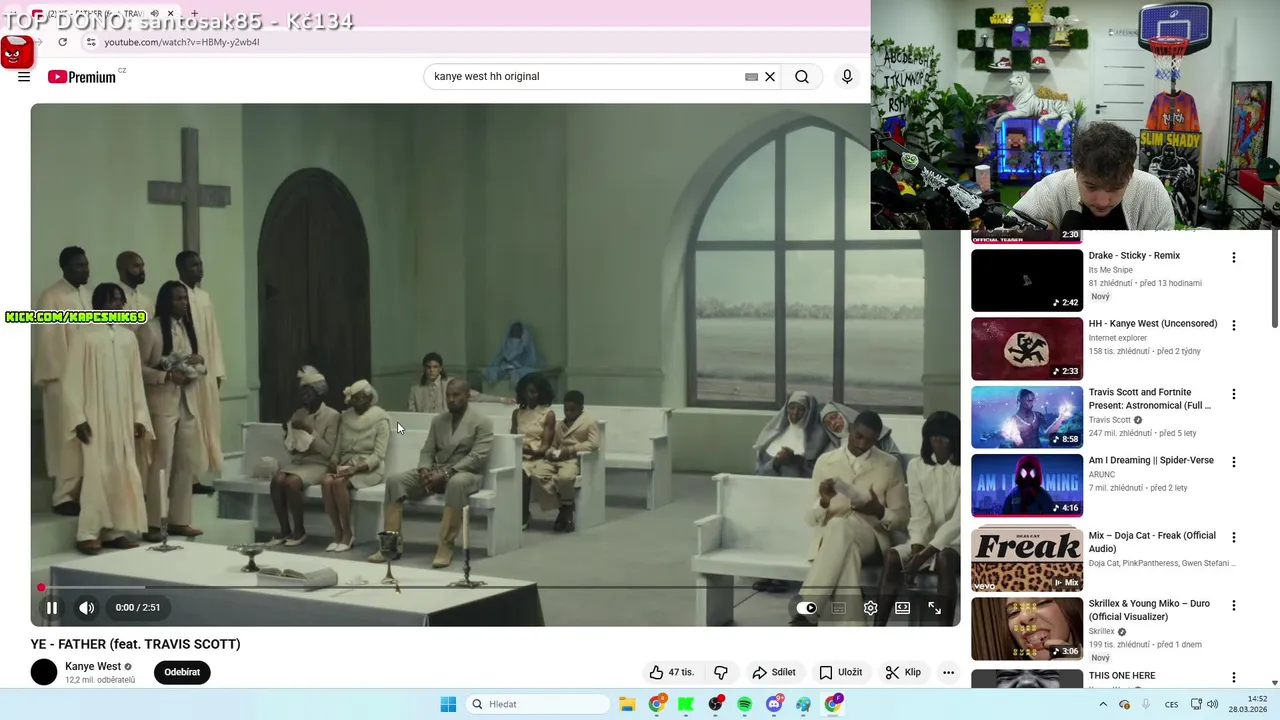
Task: Toggle the autoplay switch in player
Action: coord(807,608)
